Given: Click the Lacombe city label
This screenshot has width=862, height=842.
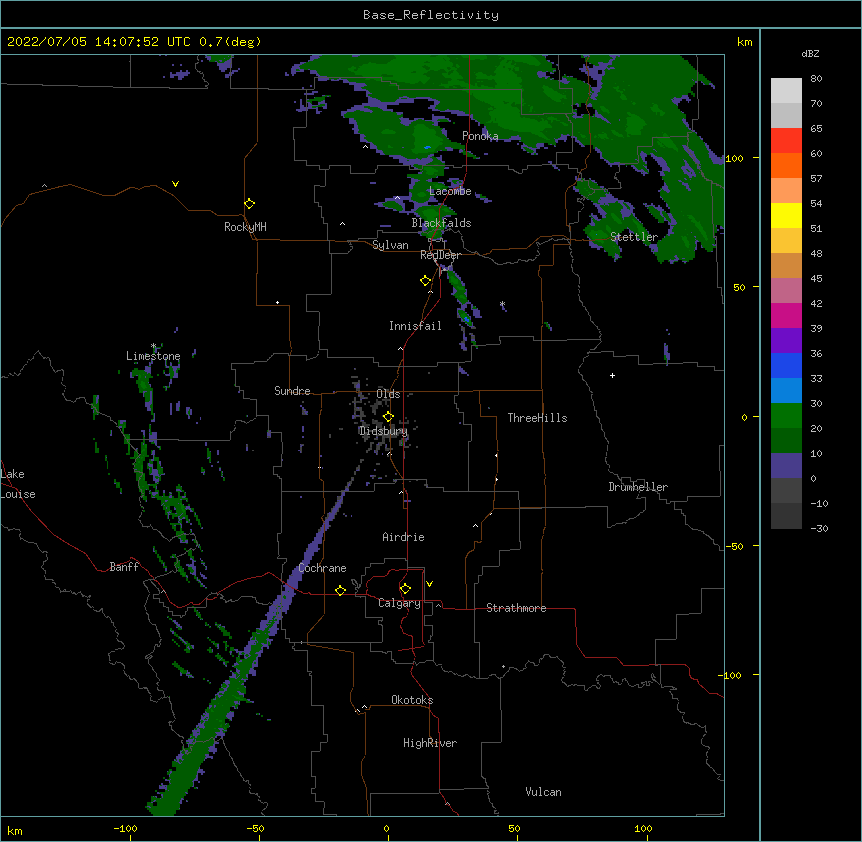Looking at the screenshot, I should 450,191.
